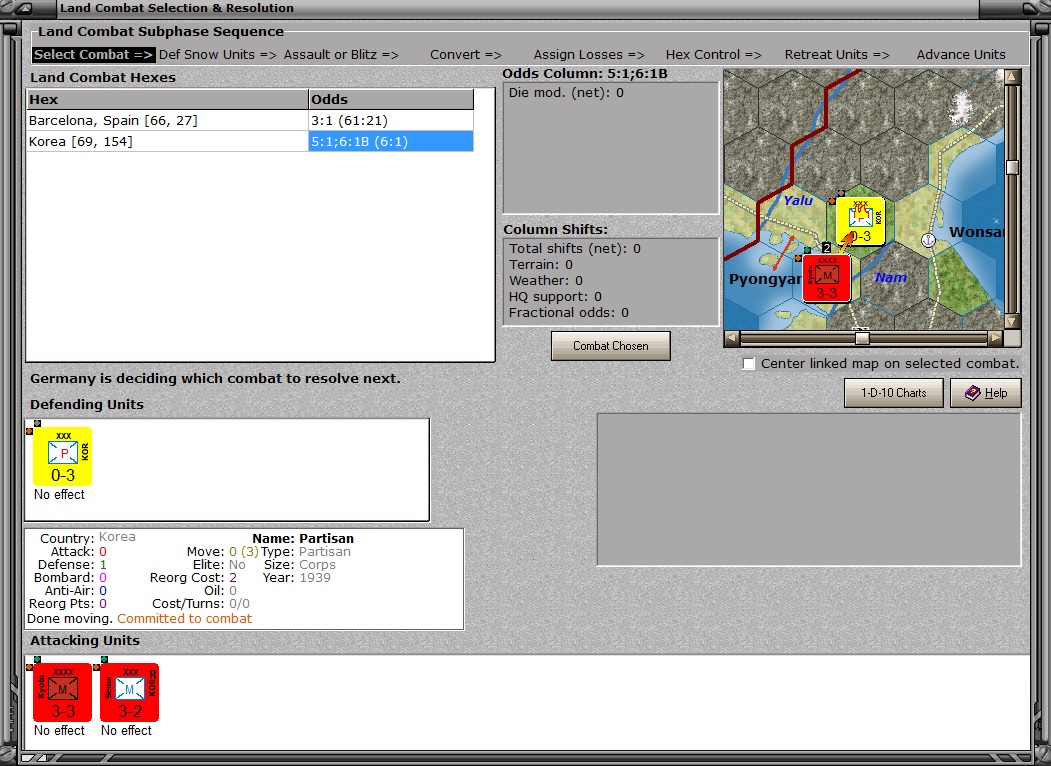Click the Retreat Units => subphase step
Screen dimensions: 1051x766
[837, 54]
